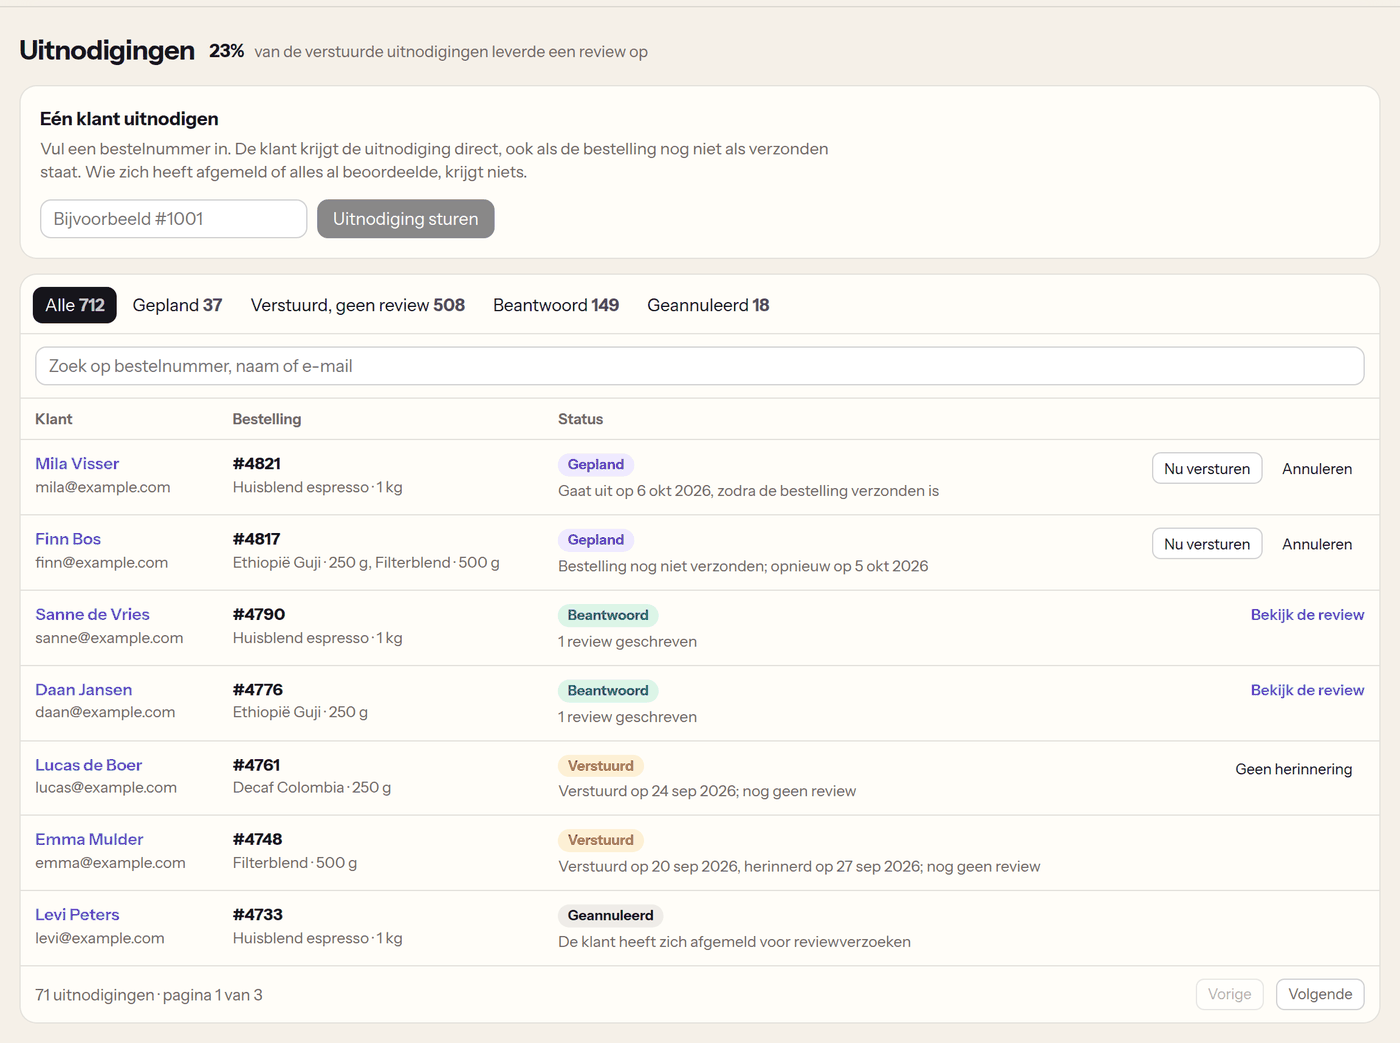This screenshot has height=1043, width=1400.
Task: Open customer Mila Visser
Action: (x=77, y=464)
